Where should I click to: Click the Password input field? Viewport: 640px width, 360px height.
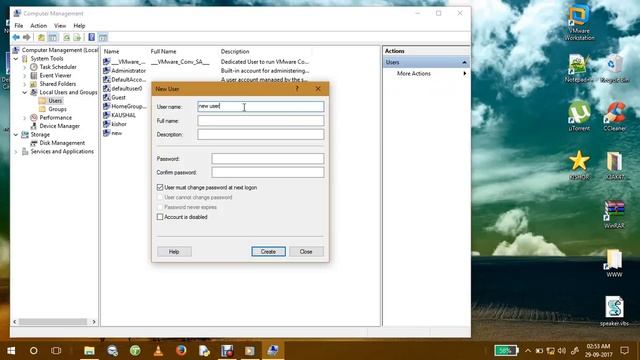pyautogui.click(x=268, y=158)
